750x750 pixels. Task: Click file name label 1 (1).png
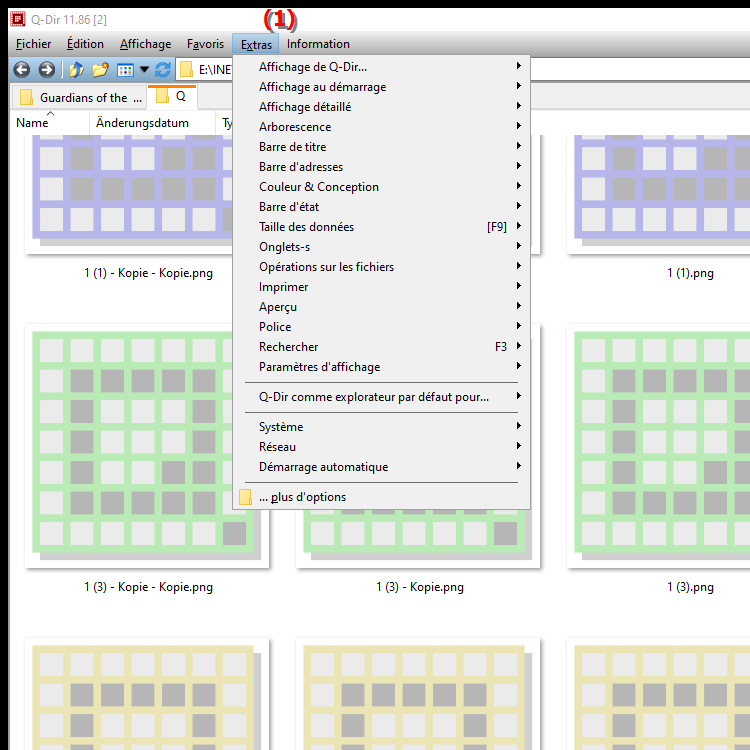point(690,273)
